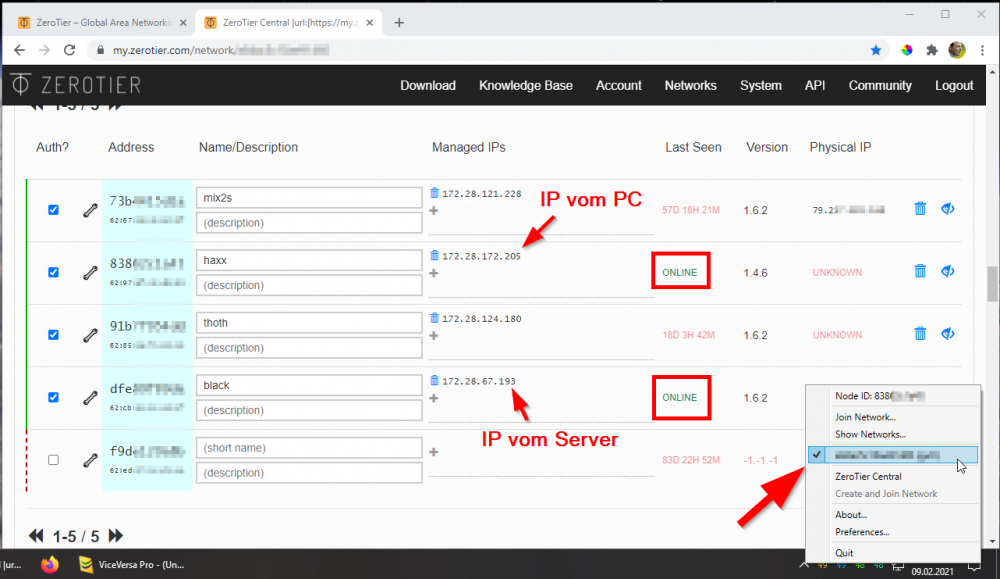The width and height of the screenshot is (1000, 579).
Task: Delete the mix2s member with trash icon
Action: tap(920, 209)
